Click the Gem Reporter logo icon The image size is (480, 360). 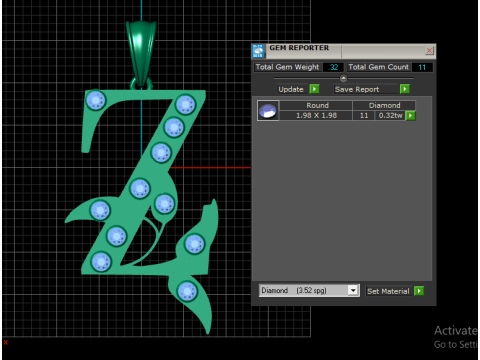pyautogui.click(x=258, y=51)
